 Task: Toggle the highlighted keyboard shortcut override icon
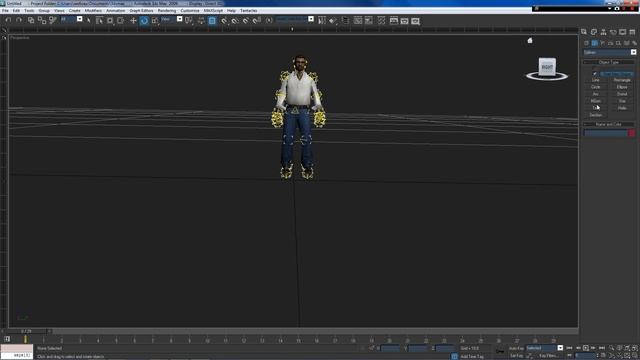tap(212, 20)
